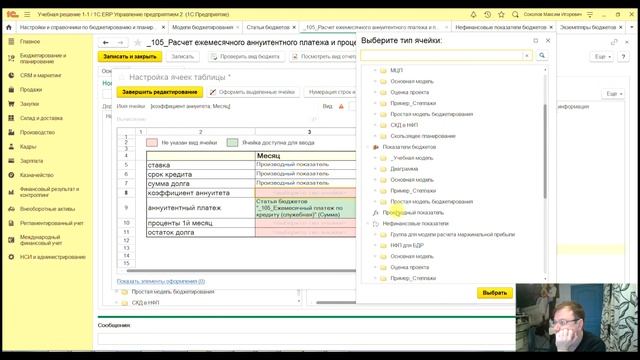Open Продажи section icon
The width and height of the screenshot is (640, 360).
tap(11, 90)
